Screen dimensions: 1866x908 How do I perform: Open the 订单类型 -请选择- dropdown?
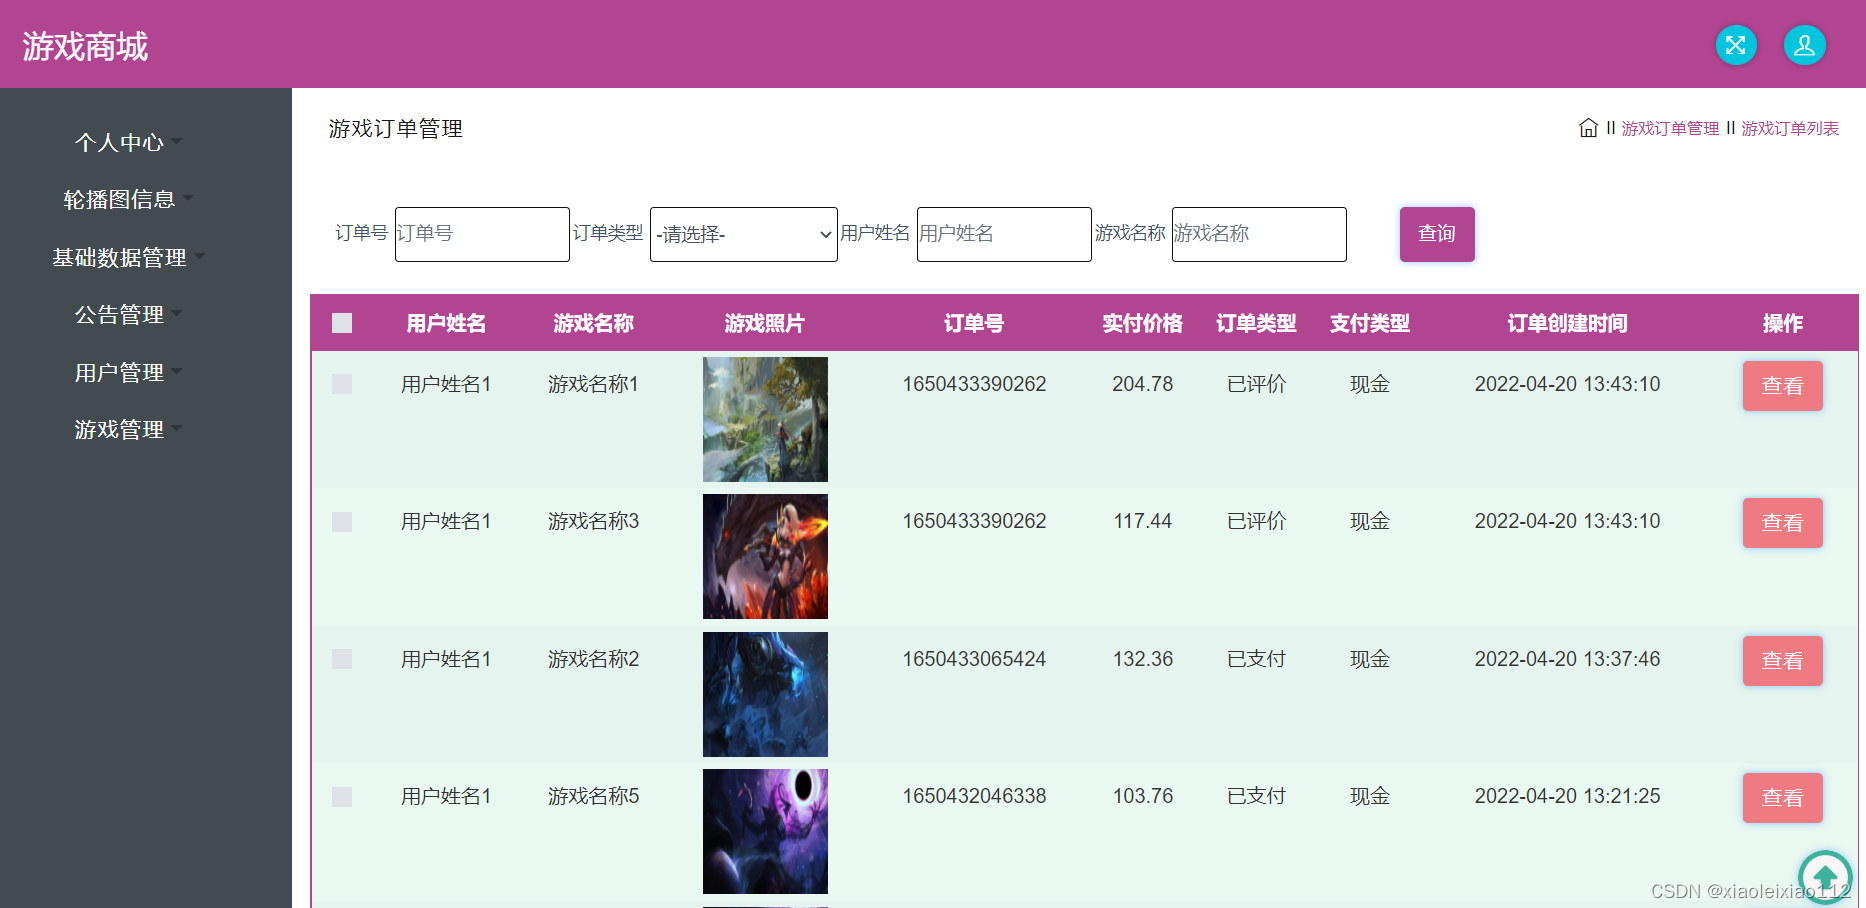[744, 234]
